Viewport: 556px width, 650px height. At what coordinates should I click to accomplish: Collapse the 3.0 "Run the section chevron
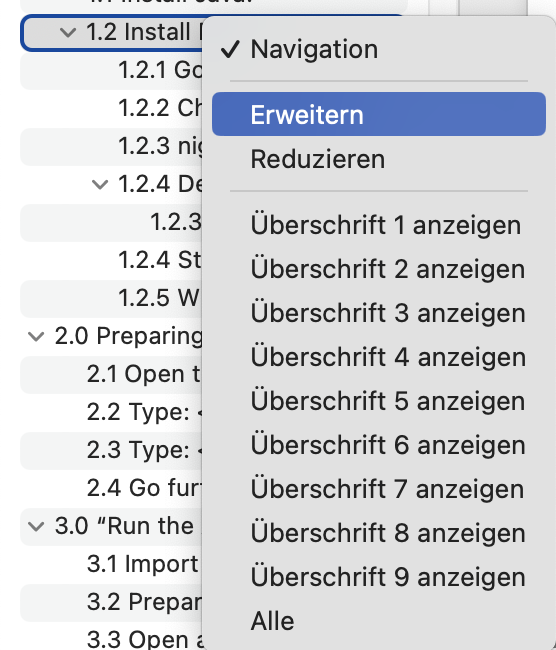[36, 526]
